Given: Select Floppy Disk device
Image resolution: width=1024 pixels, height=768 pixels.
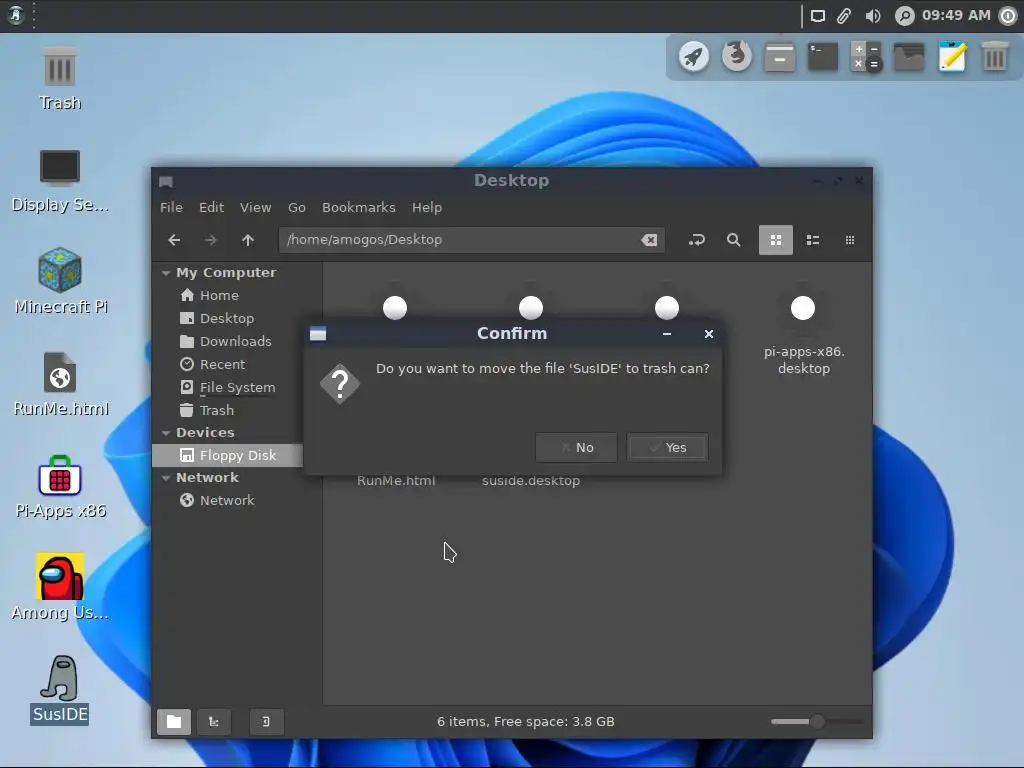Looking at the screenshot, I should click(x=227, y=455).
